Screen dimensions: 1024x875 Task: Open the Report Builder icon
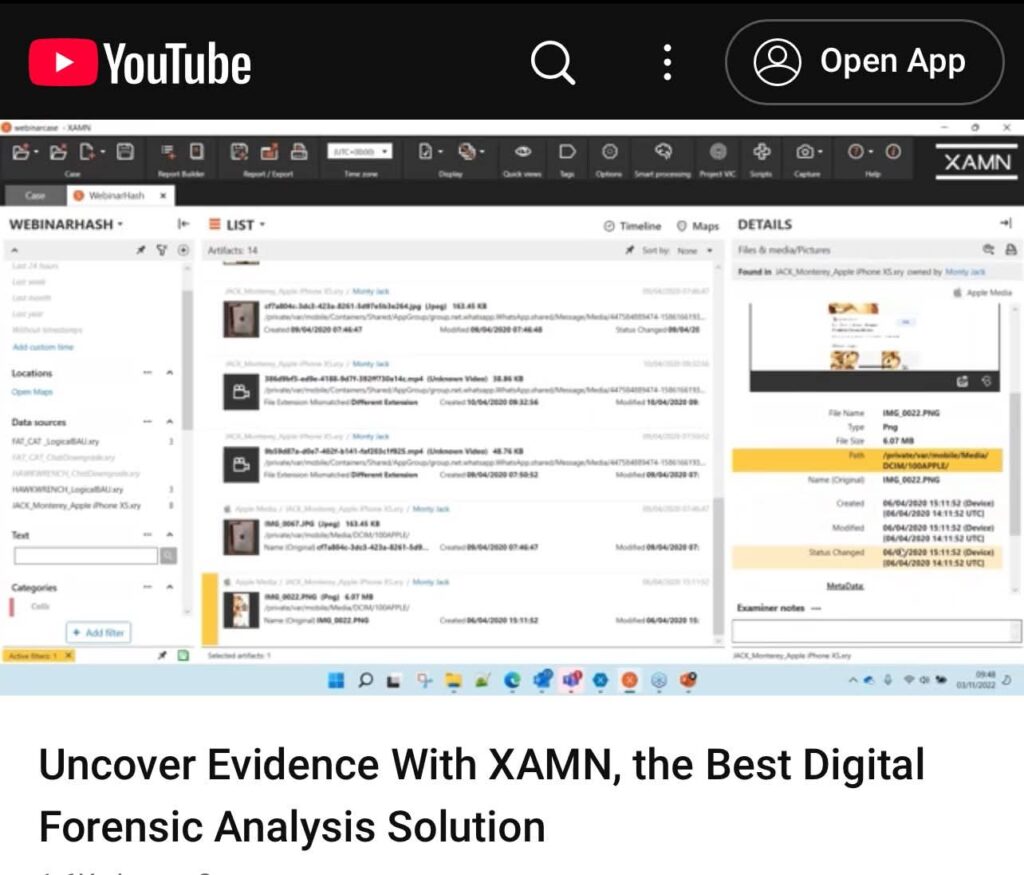tap(169, 152)
